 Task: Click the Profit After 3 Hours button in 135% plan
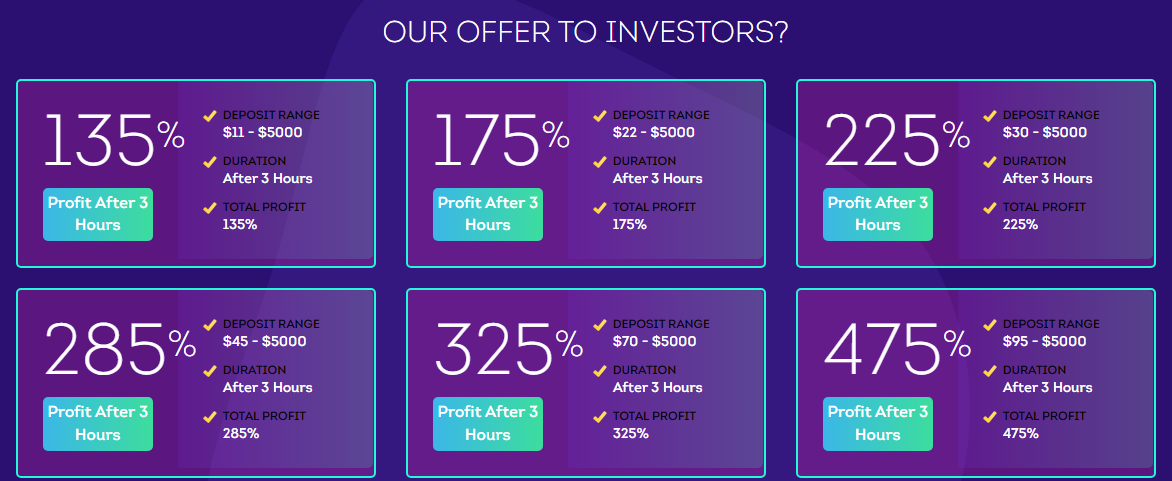pyautogui.click(x=98, y=214)
